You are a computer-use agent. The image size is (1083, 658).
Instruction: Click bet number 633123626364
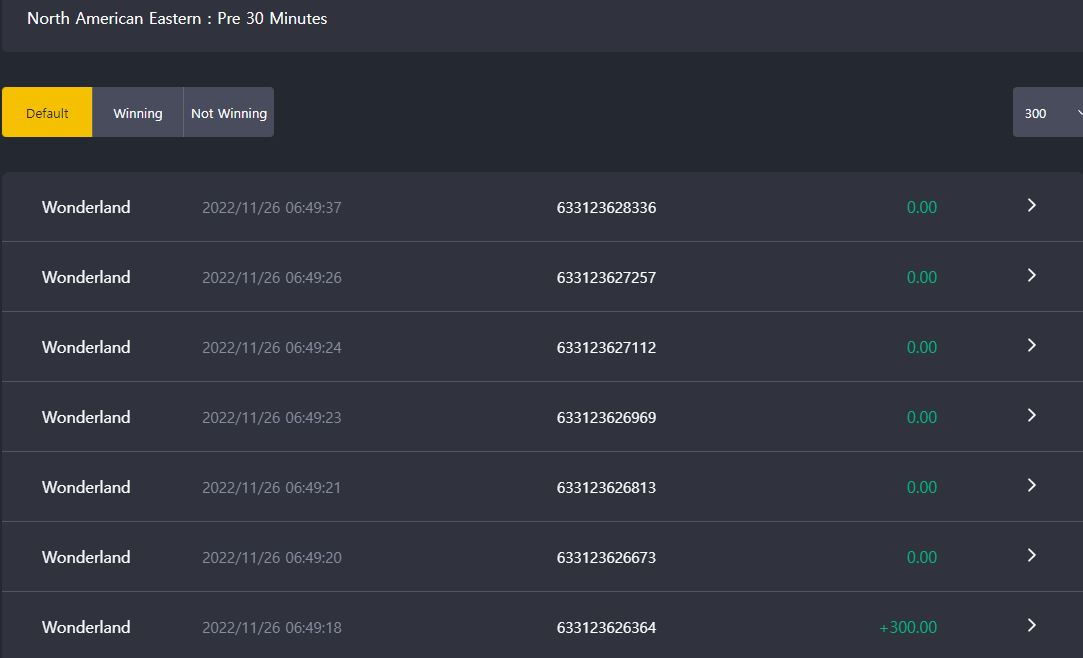(x=606, y=627)
